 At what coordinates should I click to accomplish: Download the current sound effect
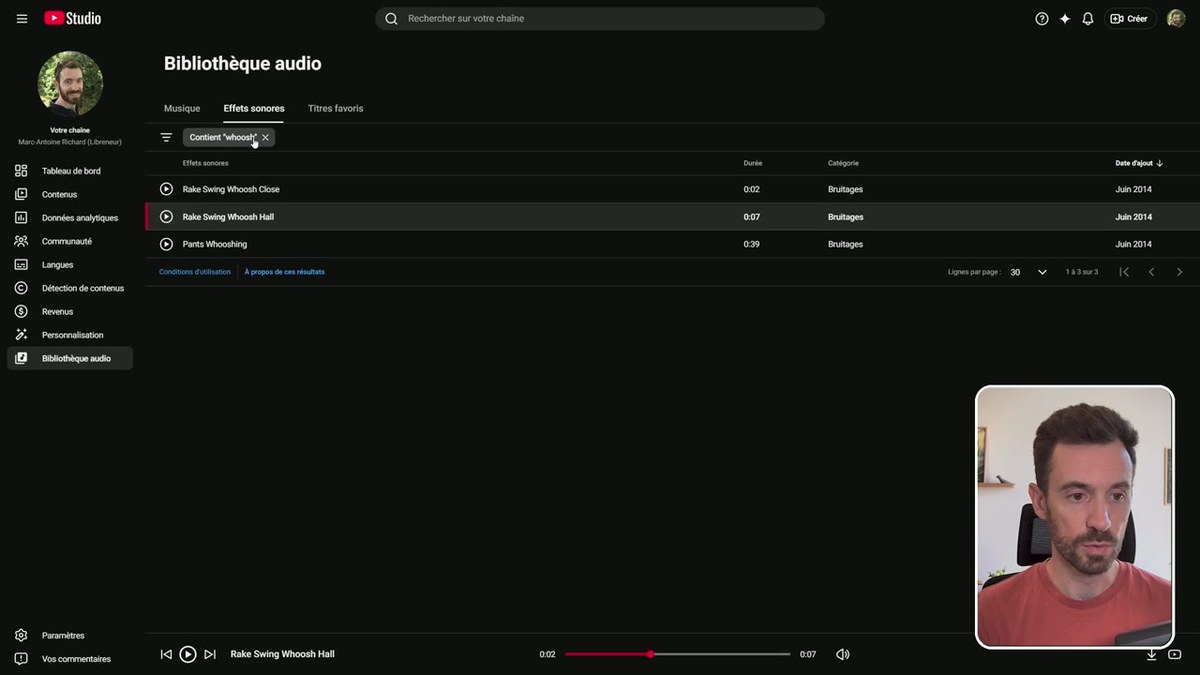tap(1151, 654)
